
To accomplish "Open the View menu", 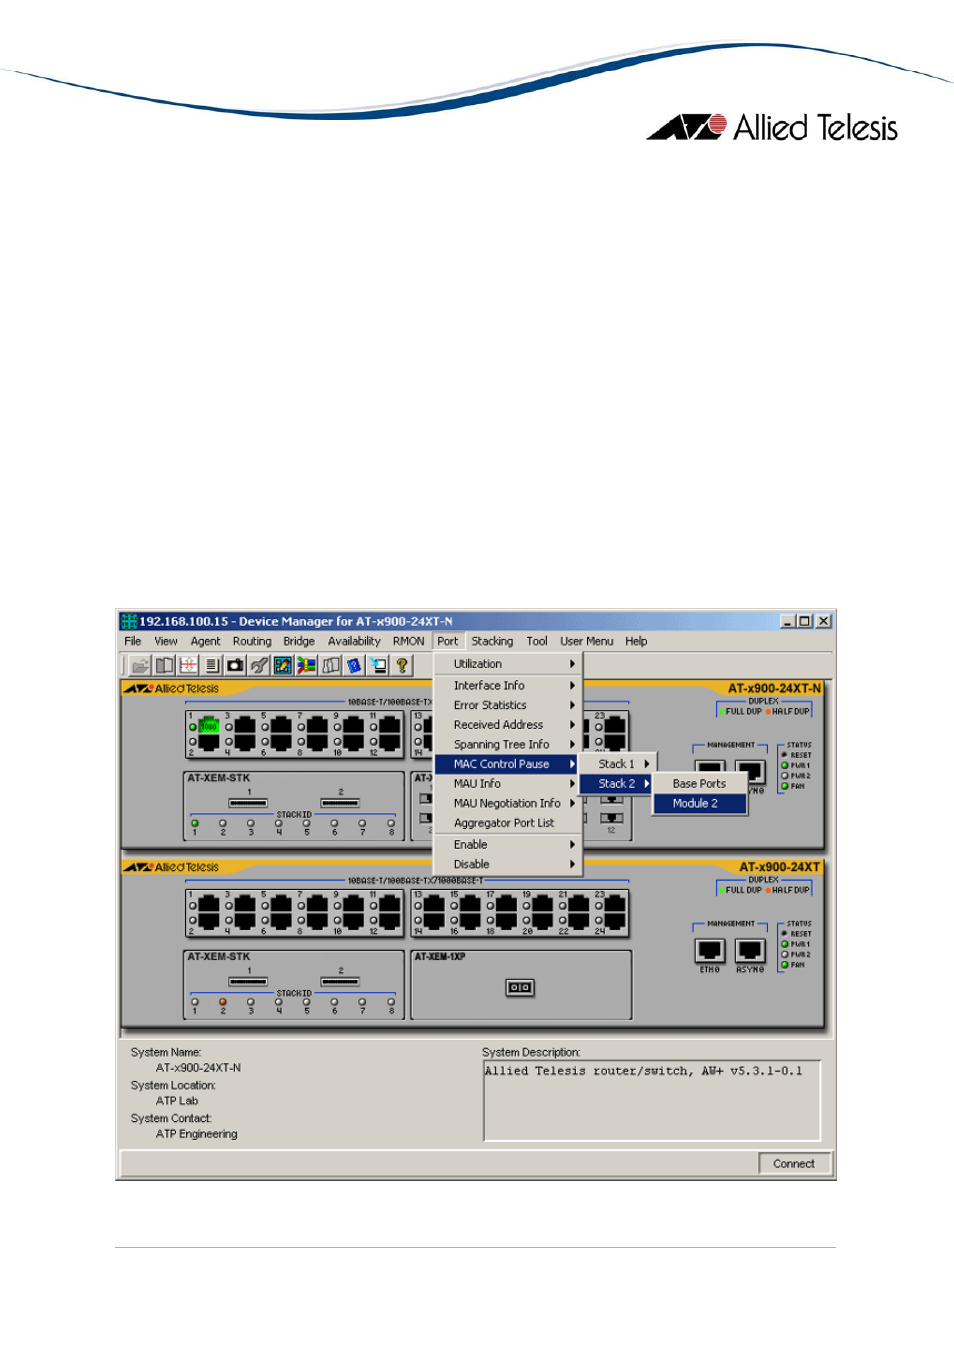I will pyautogui.click(x=166, y=641).
